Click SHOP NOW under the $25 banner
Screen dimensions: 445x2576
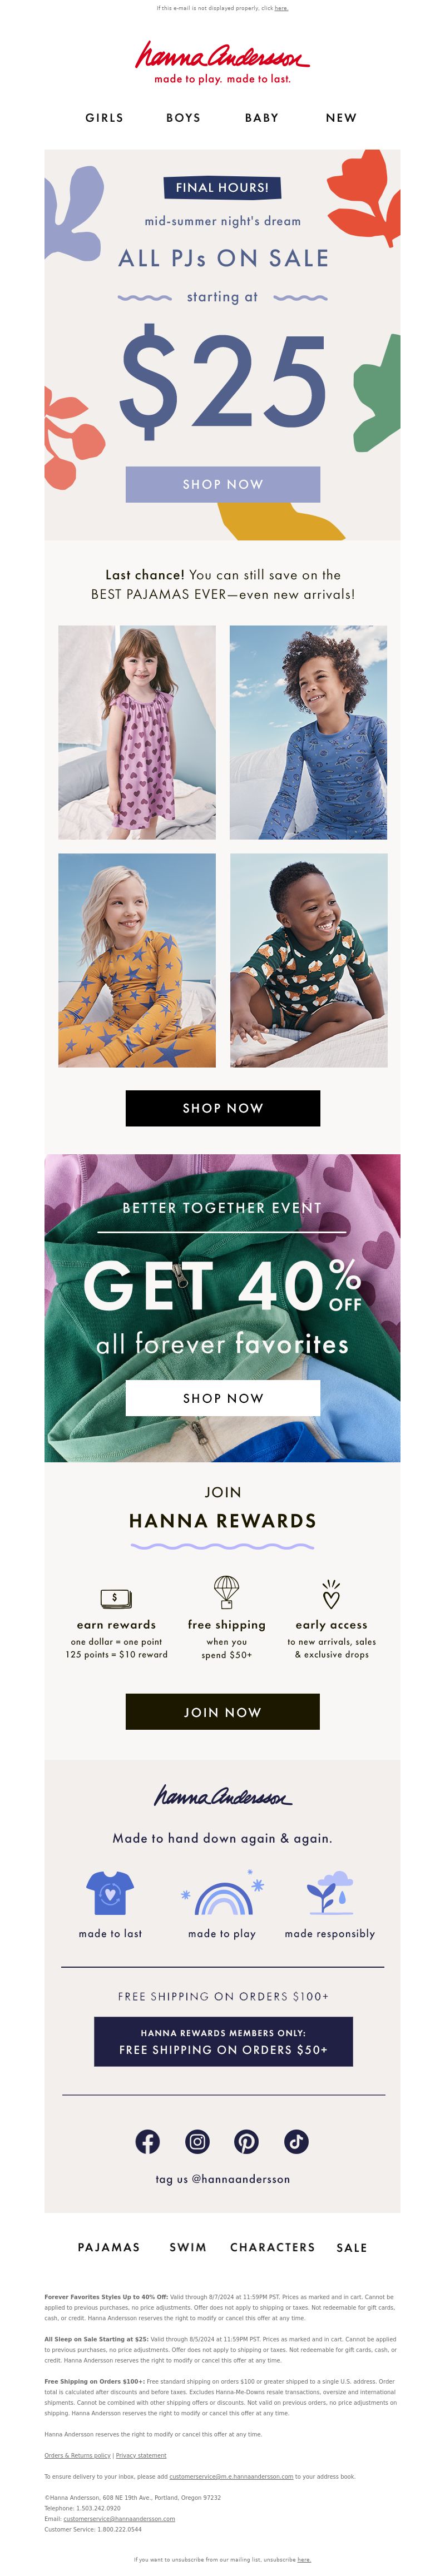tap(223, 484)
